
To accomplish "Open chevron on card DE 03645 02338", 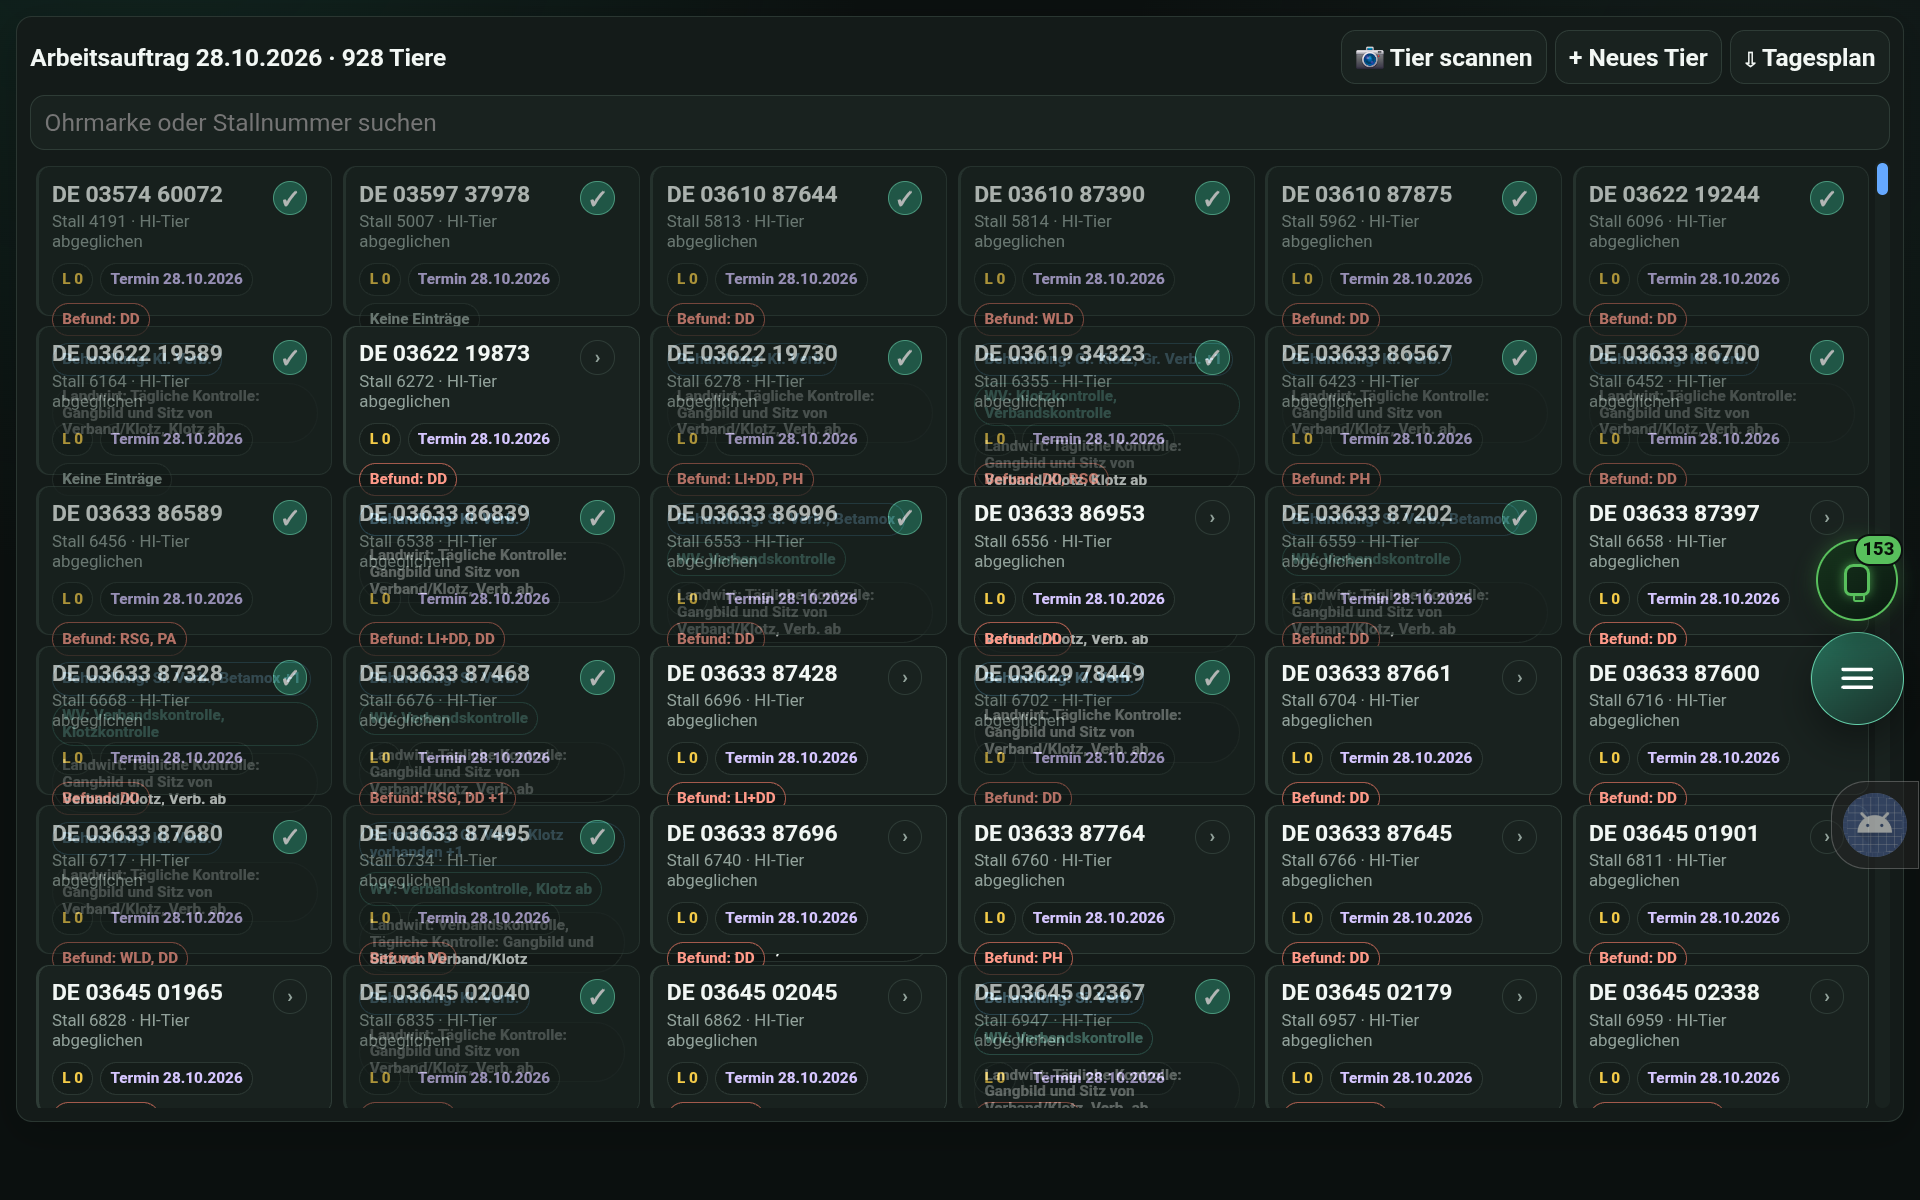I will click(x=1827, y=997).
